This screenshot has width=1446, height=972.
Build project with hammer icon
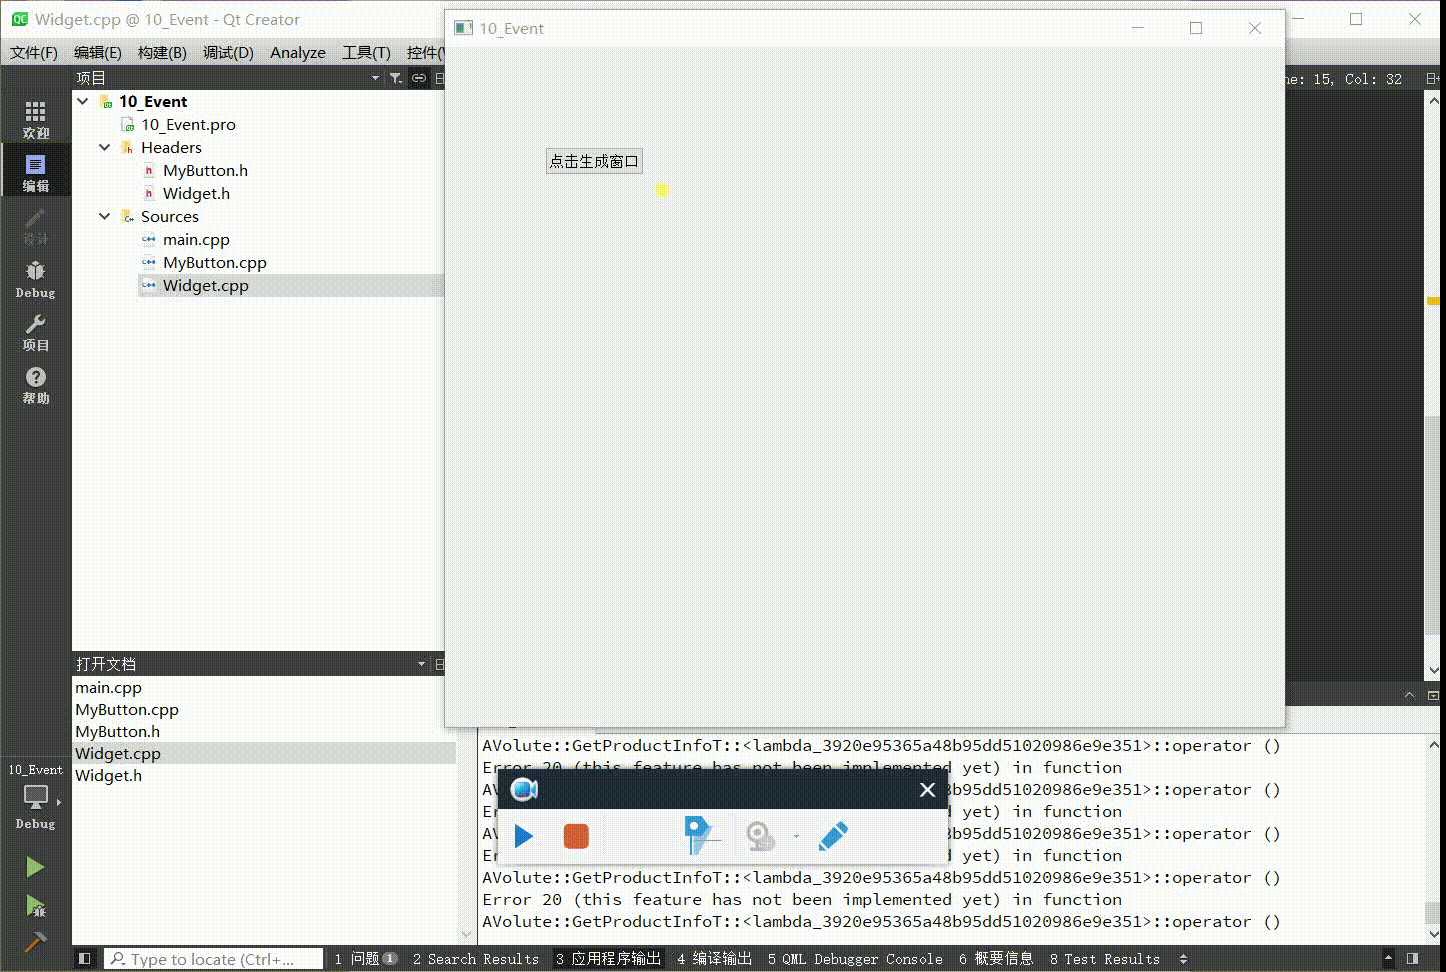pos(35,942)
